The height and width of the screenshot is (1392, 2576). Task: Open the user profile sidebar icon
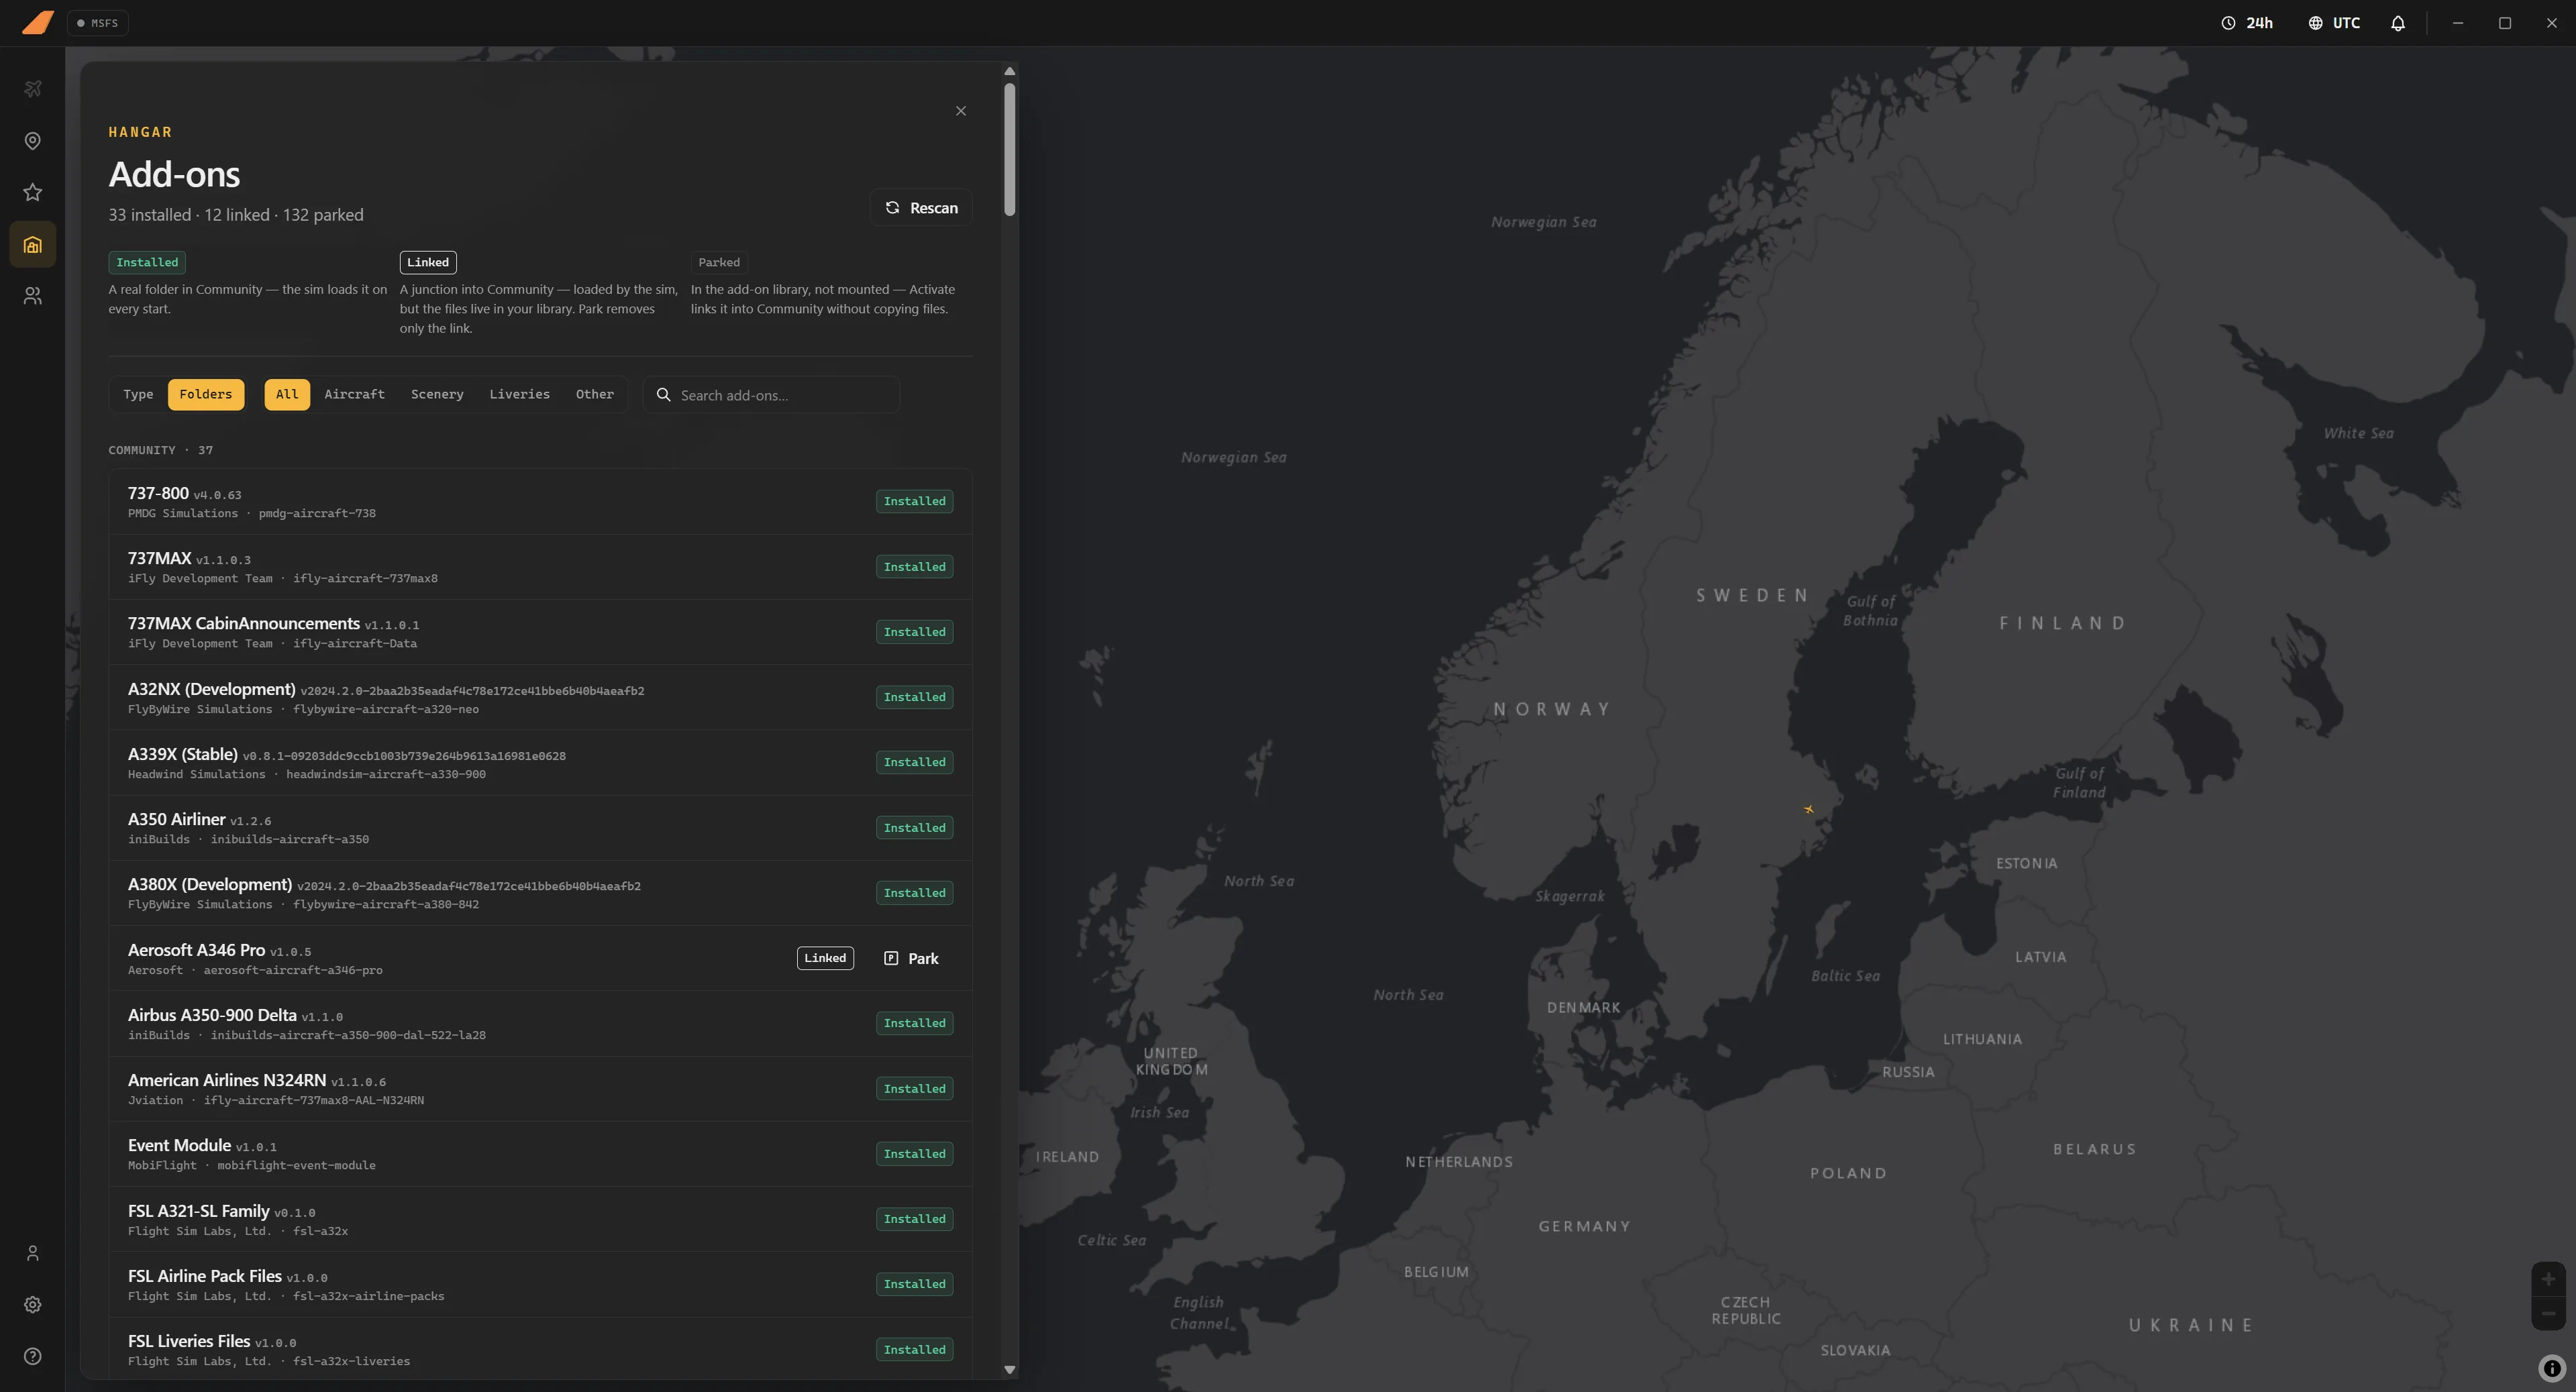[x=33, y=1253]
